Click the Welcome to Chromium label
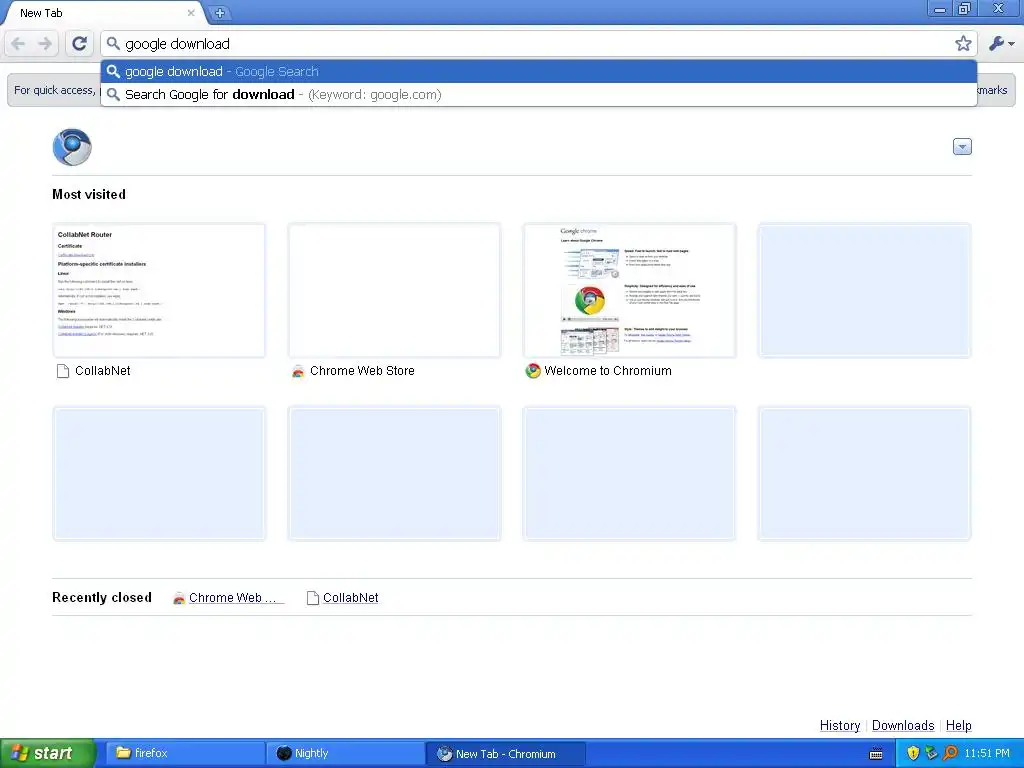Screen dimensions: 1024x768 coord(607,371)
